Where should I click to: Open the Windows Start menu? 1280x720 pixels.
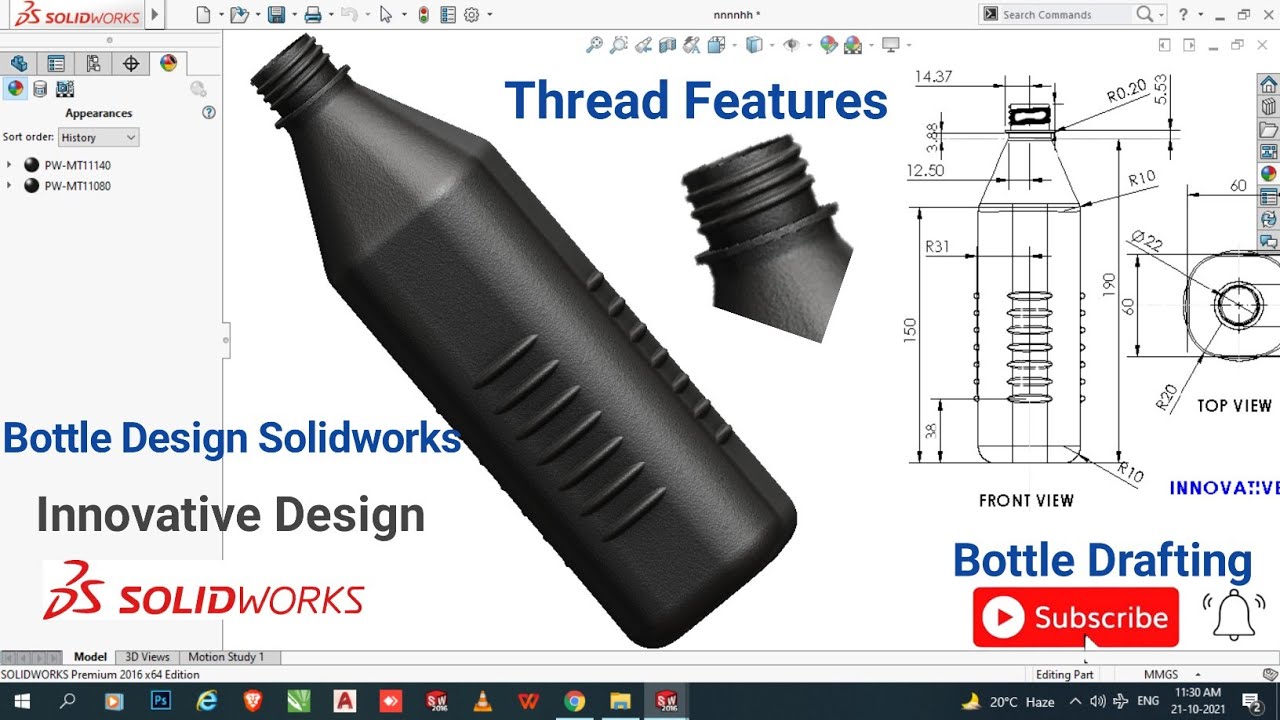(20, 701)
